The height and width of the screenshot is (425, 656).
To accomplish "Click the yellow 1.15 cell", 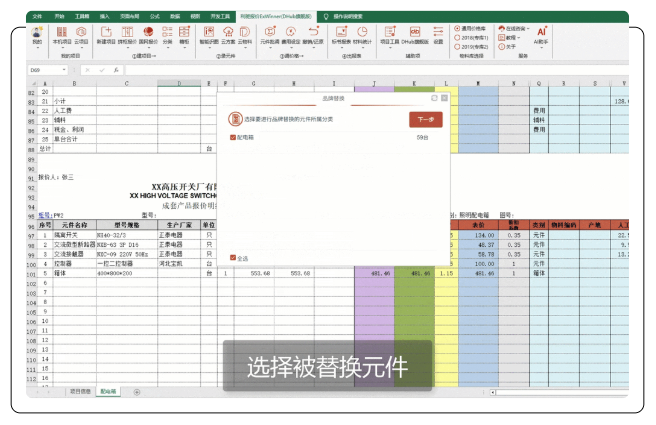I will (x=446, y=273).
